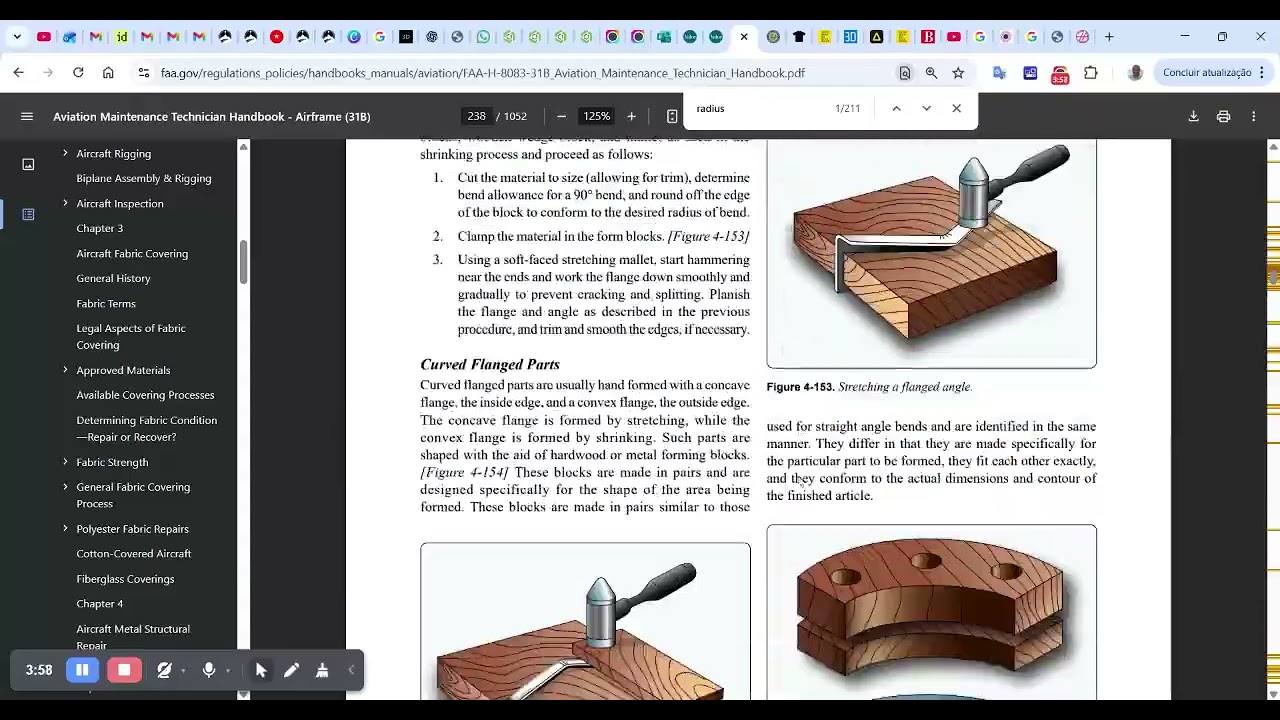Click the page search icon in the address bar
1280x720 pixels.
point(904,72)
